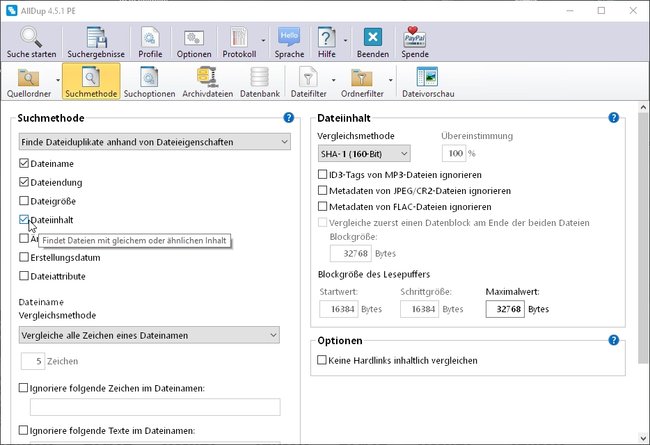The height and width of the screenshot is (445, 650).
Task: Open the Protokoll log
Action: pyautogui.click(x=239, y=42)
